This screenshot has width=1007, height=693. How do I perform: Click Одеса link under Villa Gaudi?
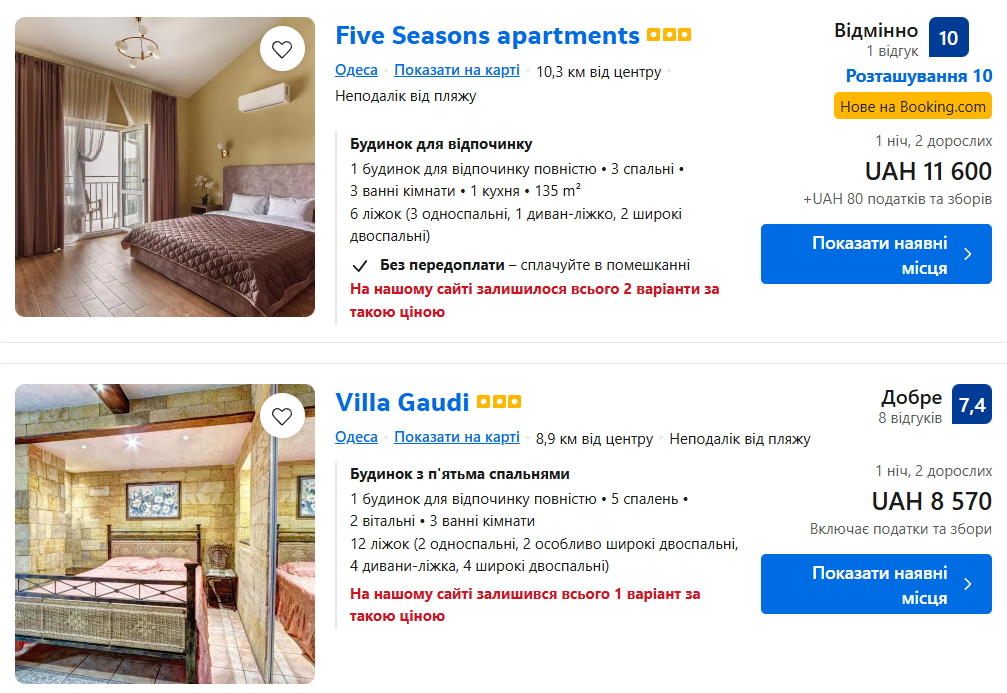(x=356, y=437)
